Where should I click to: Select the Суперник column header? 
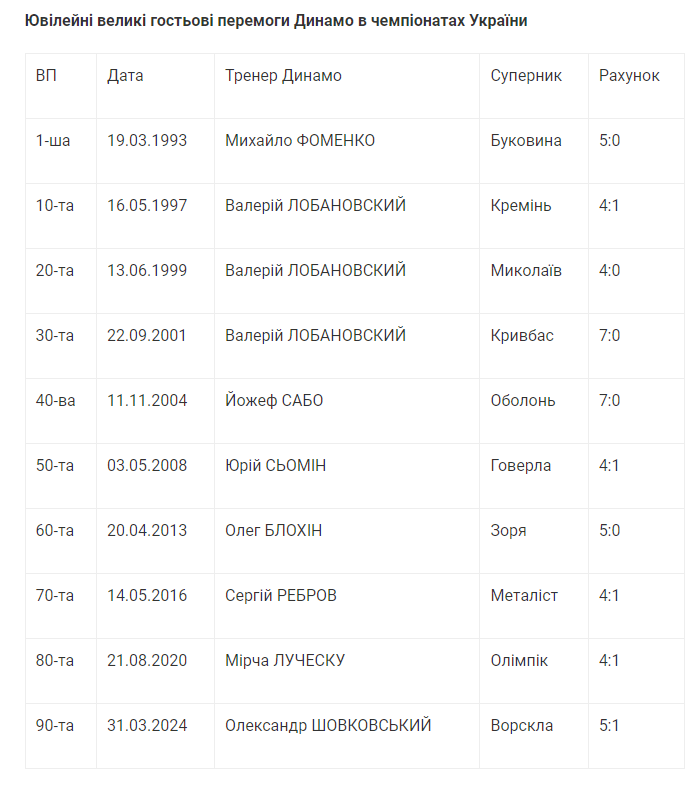coord(526,76)
